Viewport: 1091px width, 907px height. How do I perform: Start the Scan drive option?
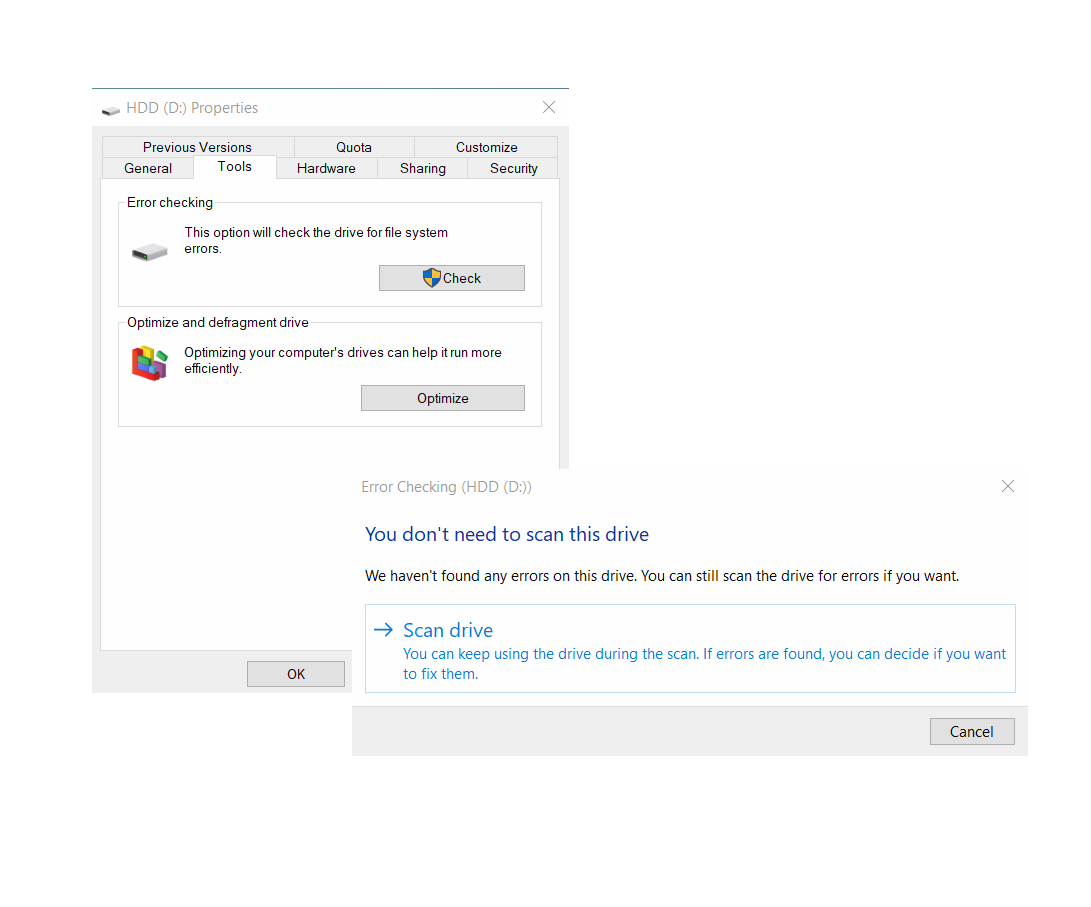click(690, 649)
